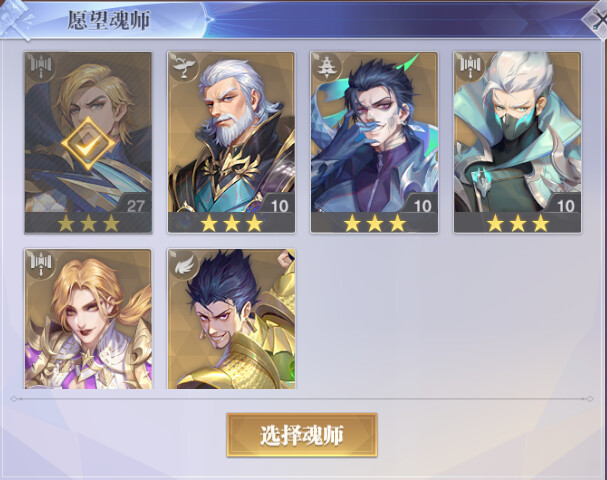Click the tower emblem on blue-haired hero card
607x480 pixels.
click(x=327, y=67)
